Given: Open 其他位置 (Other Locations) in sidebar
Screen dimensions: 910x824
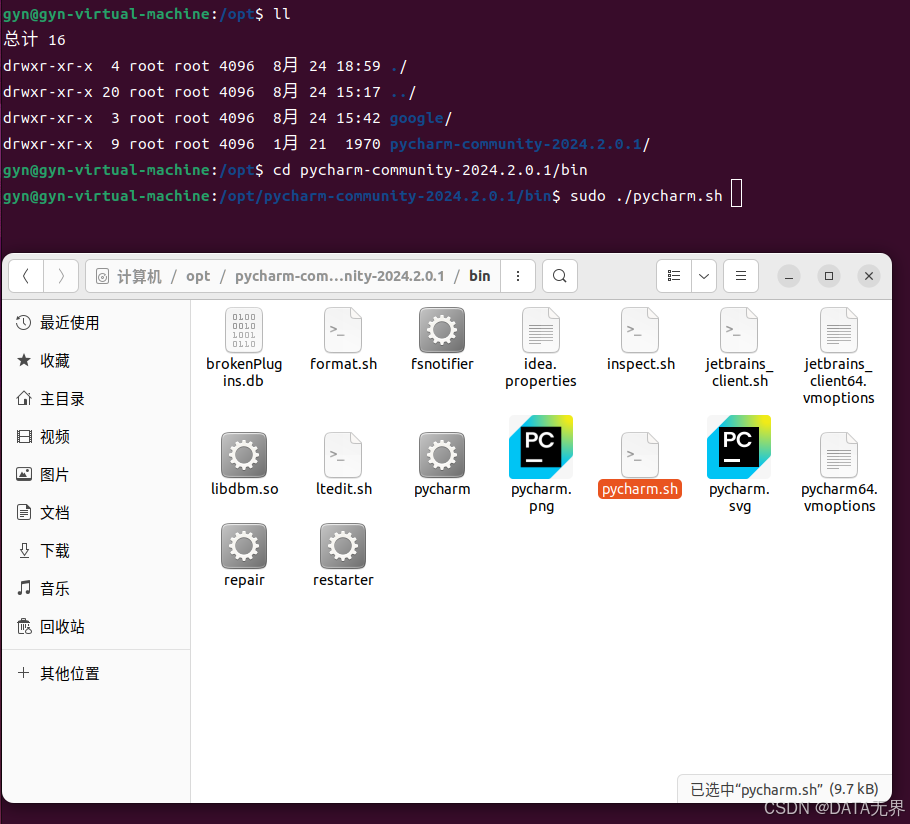Looking at the screenshot, I should (x=96, y=673).
